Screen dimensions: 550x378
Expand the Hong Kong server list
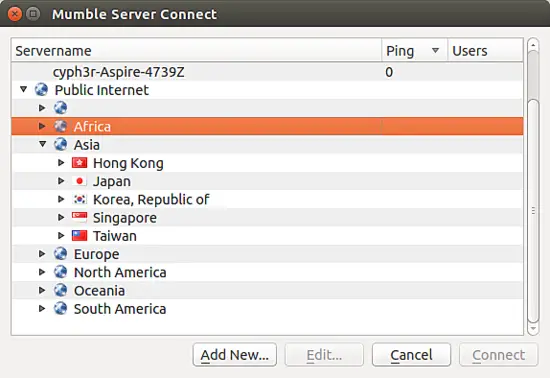(61, 163)
